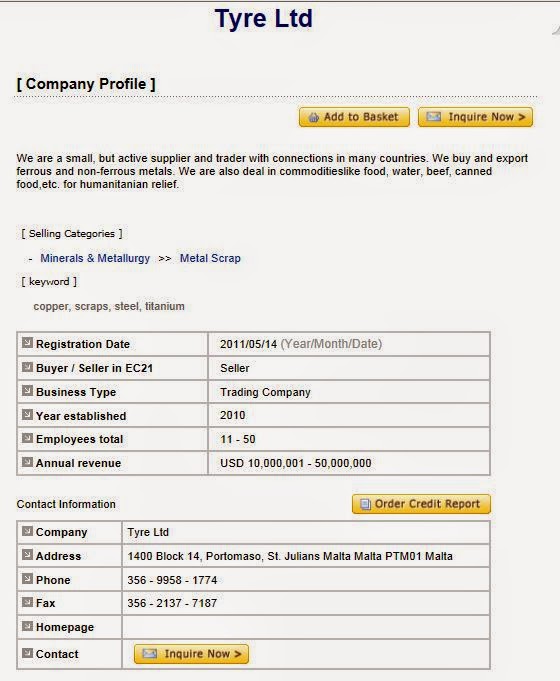Click the Inquire Now button in Contact row
Image resolution: width=560 pixels, height=681 pixels.
(192, 654)
